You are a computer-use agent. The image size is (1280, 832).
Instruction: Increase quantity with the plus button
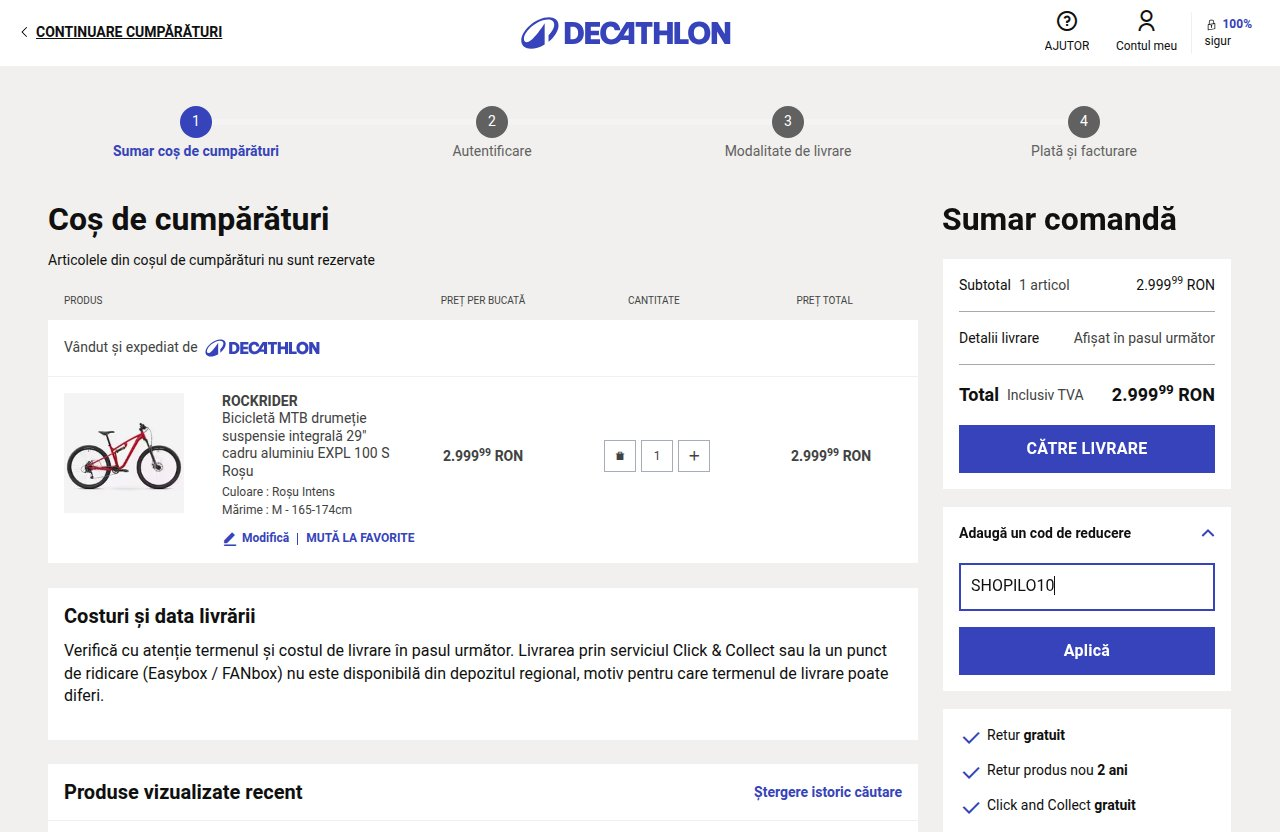[694, 456]
